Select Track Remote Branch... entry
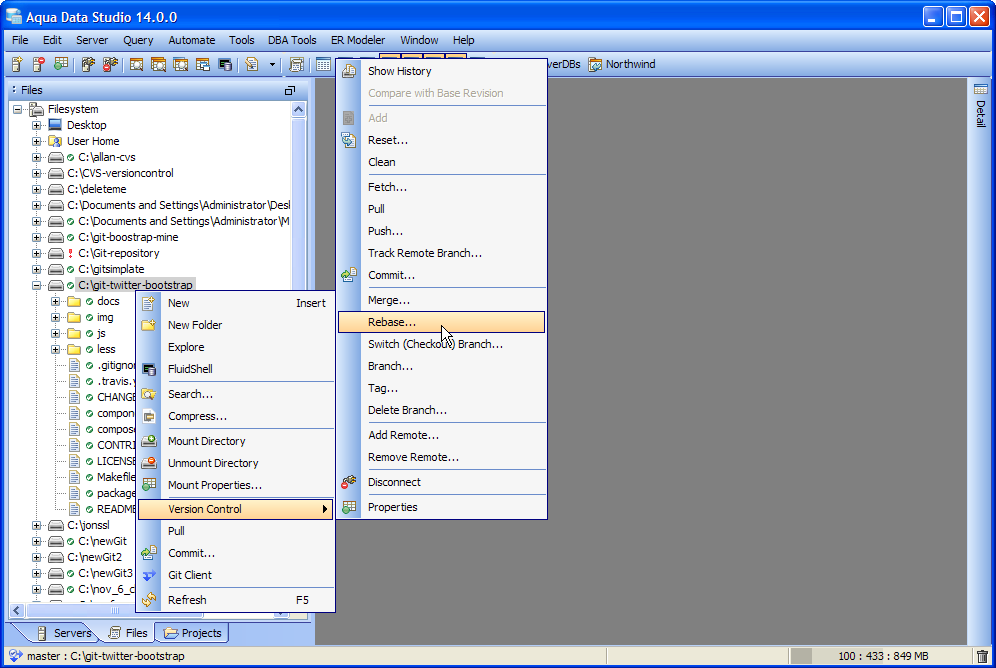 441,253
